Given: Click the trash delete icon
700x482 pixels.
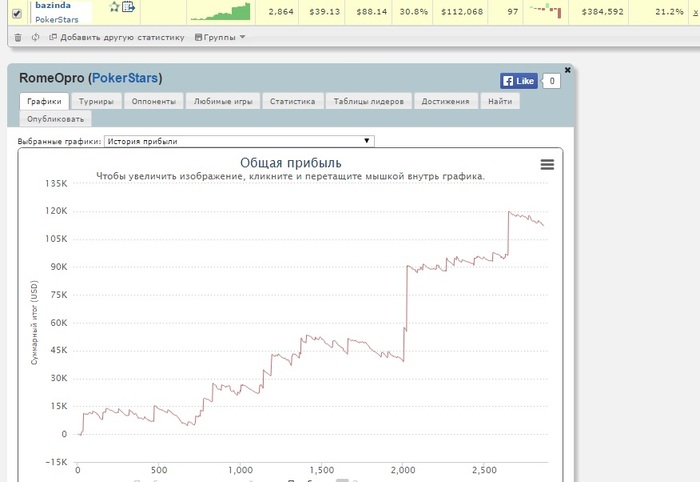Looking at the screenshot, I should 18,37.
